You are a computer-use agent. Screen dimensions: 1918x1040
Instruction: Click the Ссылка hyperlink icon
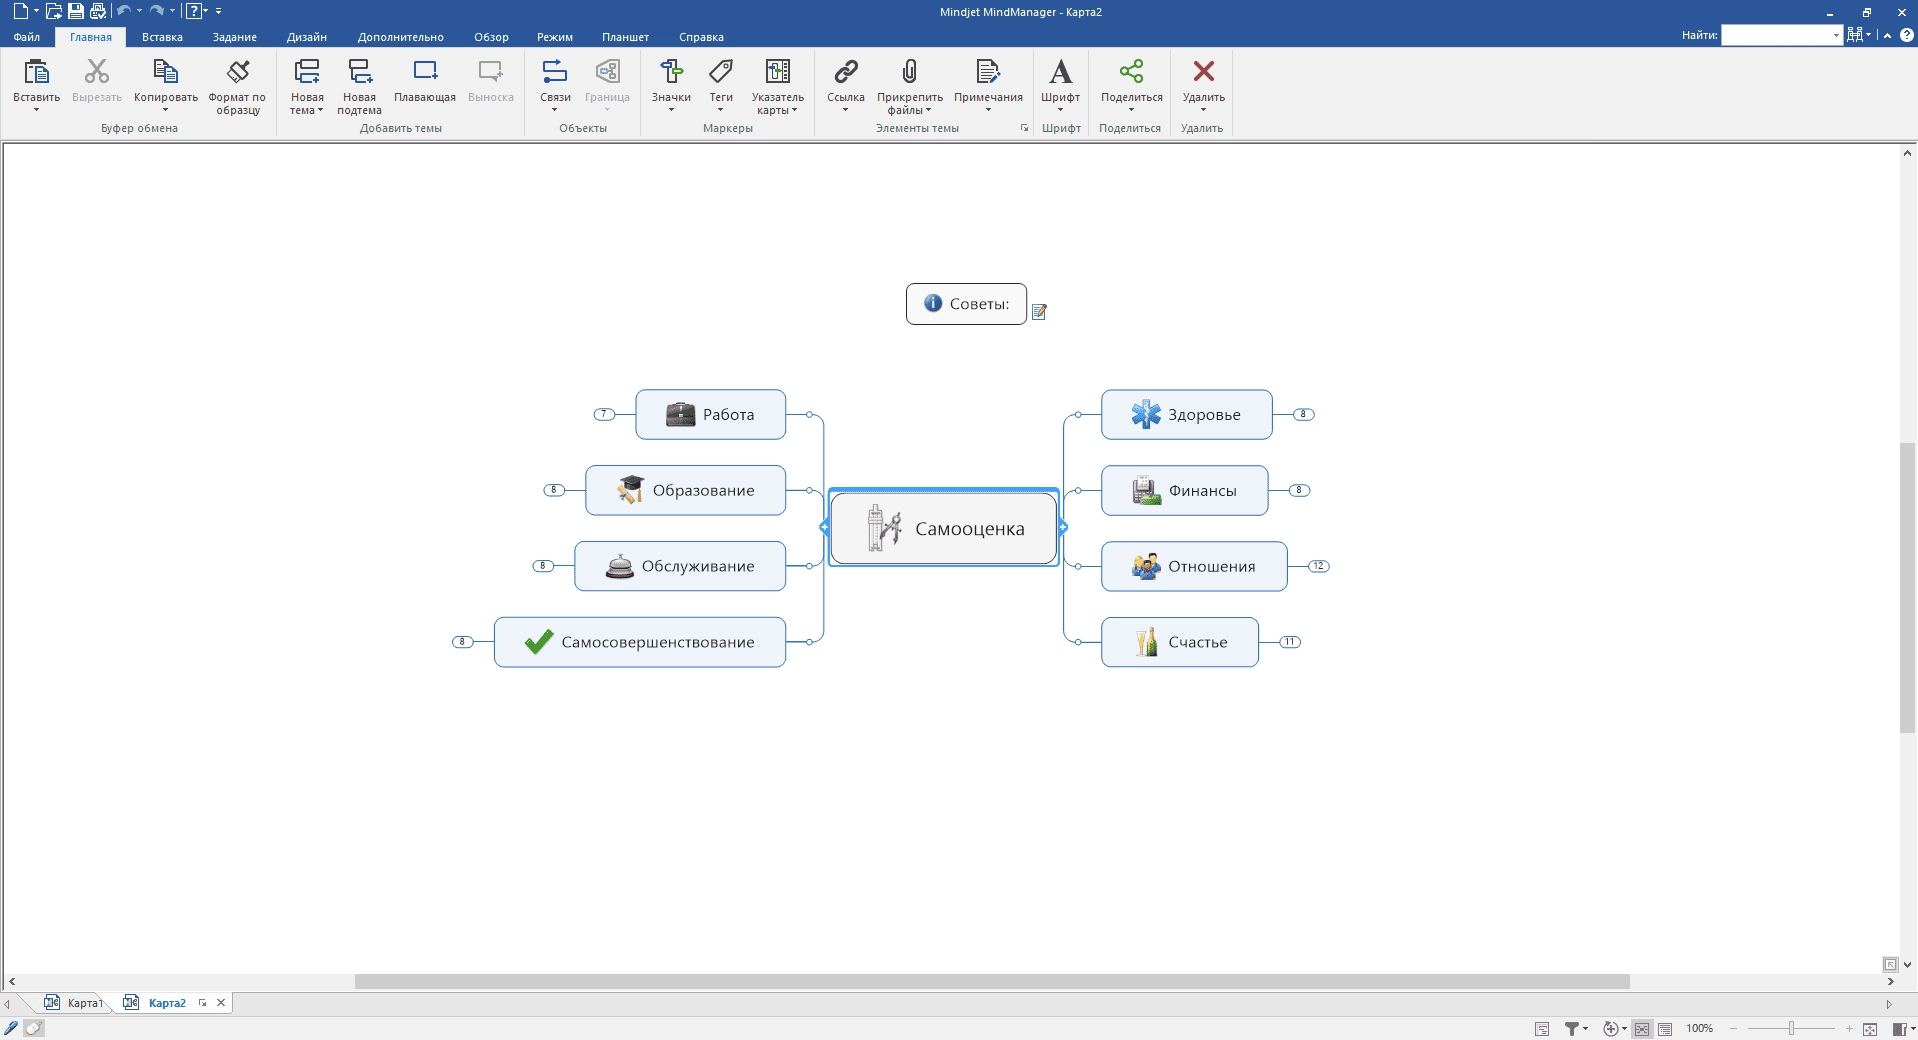(x=846, y=71)
